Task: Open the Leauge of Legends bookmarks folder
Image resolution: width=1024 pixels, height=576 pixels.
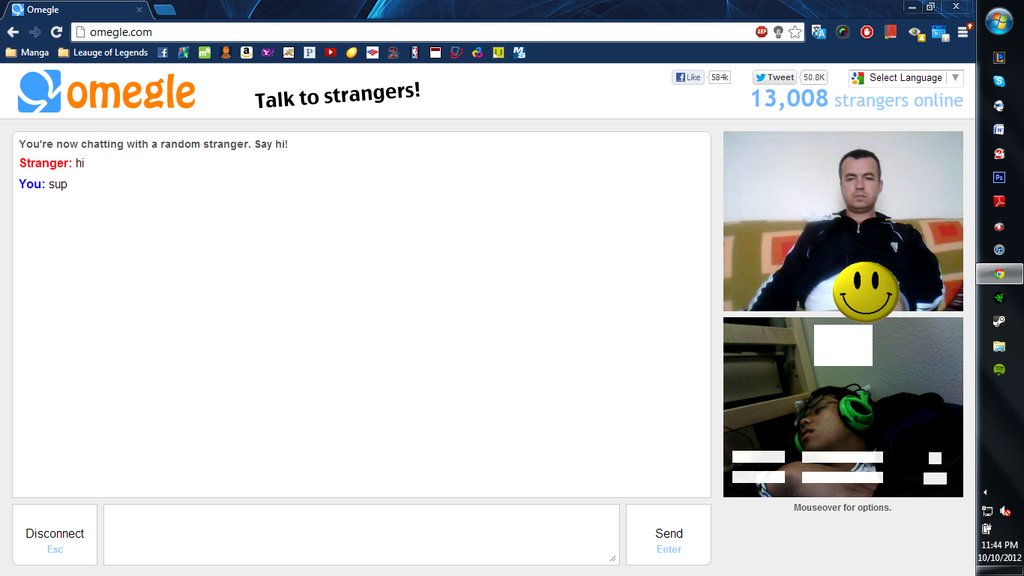Action: [103, 52]
